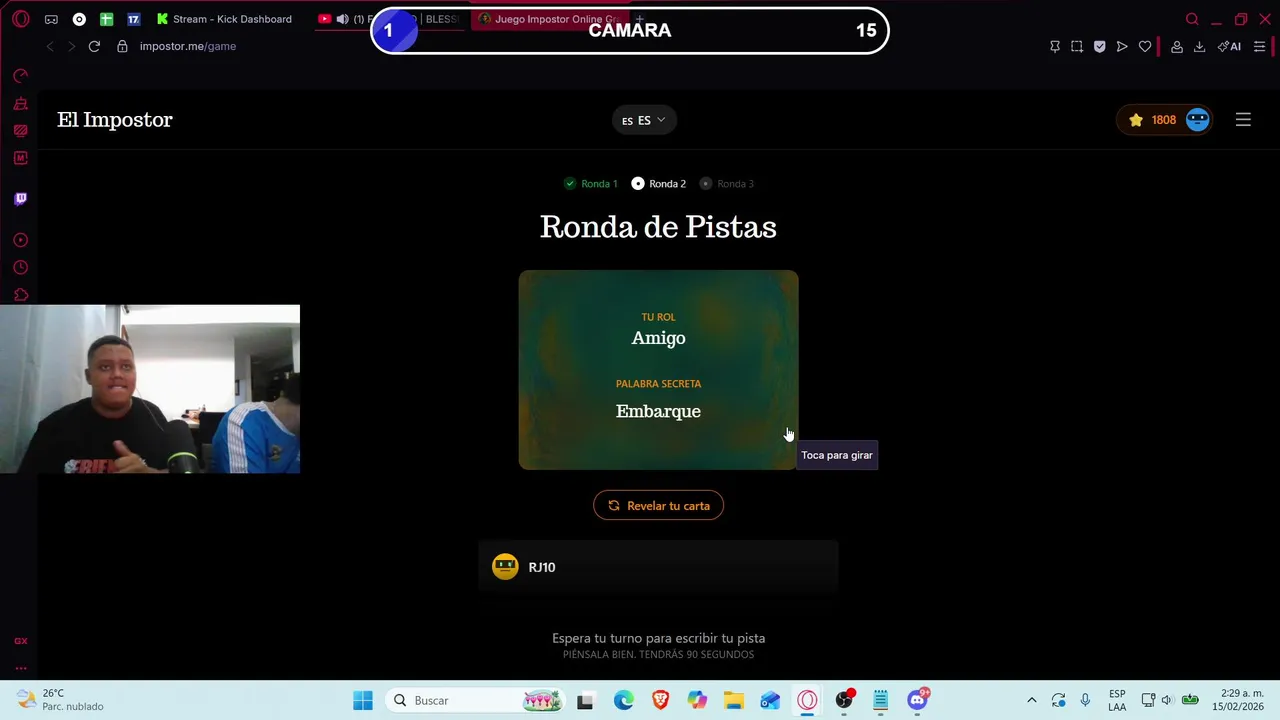Open the pinned white circle tab

click(x=79, y=19)
